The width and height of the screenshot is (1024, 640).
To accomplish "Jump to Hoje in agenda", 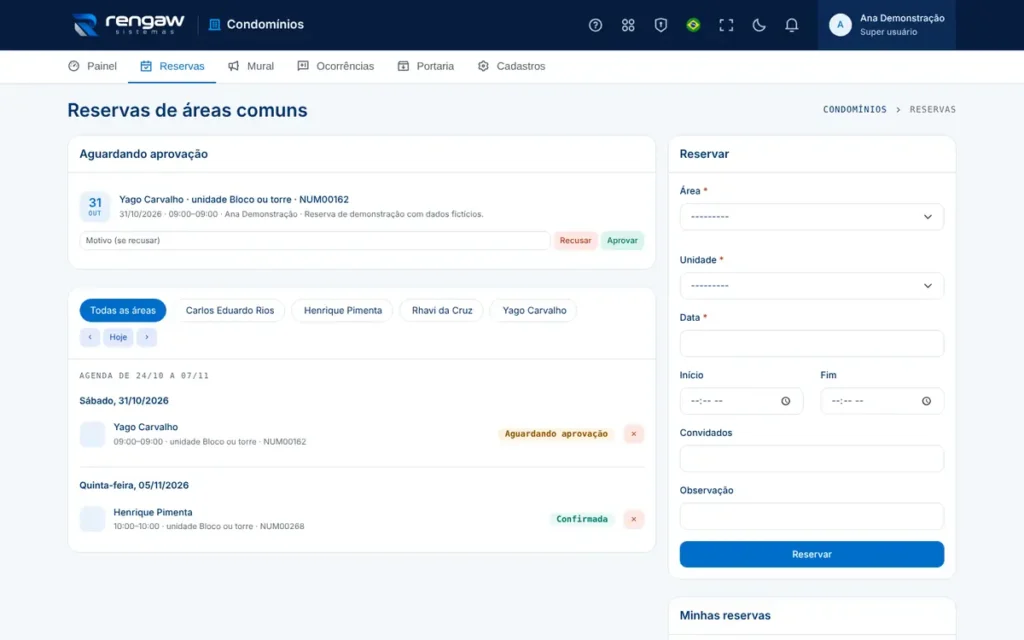I will click(118, 337).
